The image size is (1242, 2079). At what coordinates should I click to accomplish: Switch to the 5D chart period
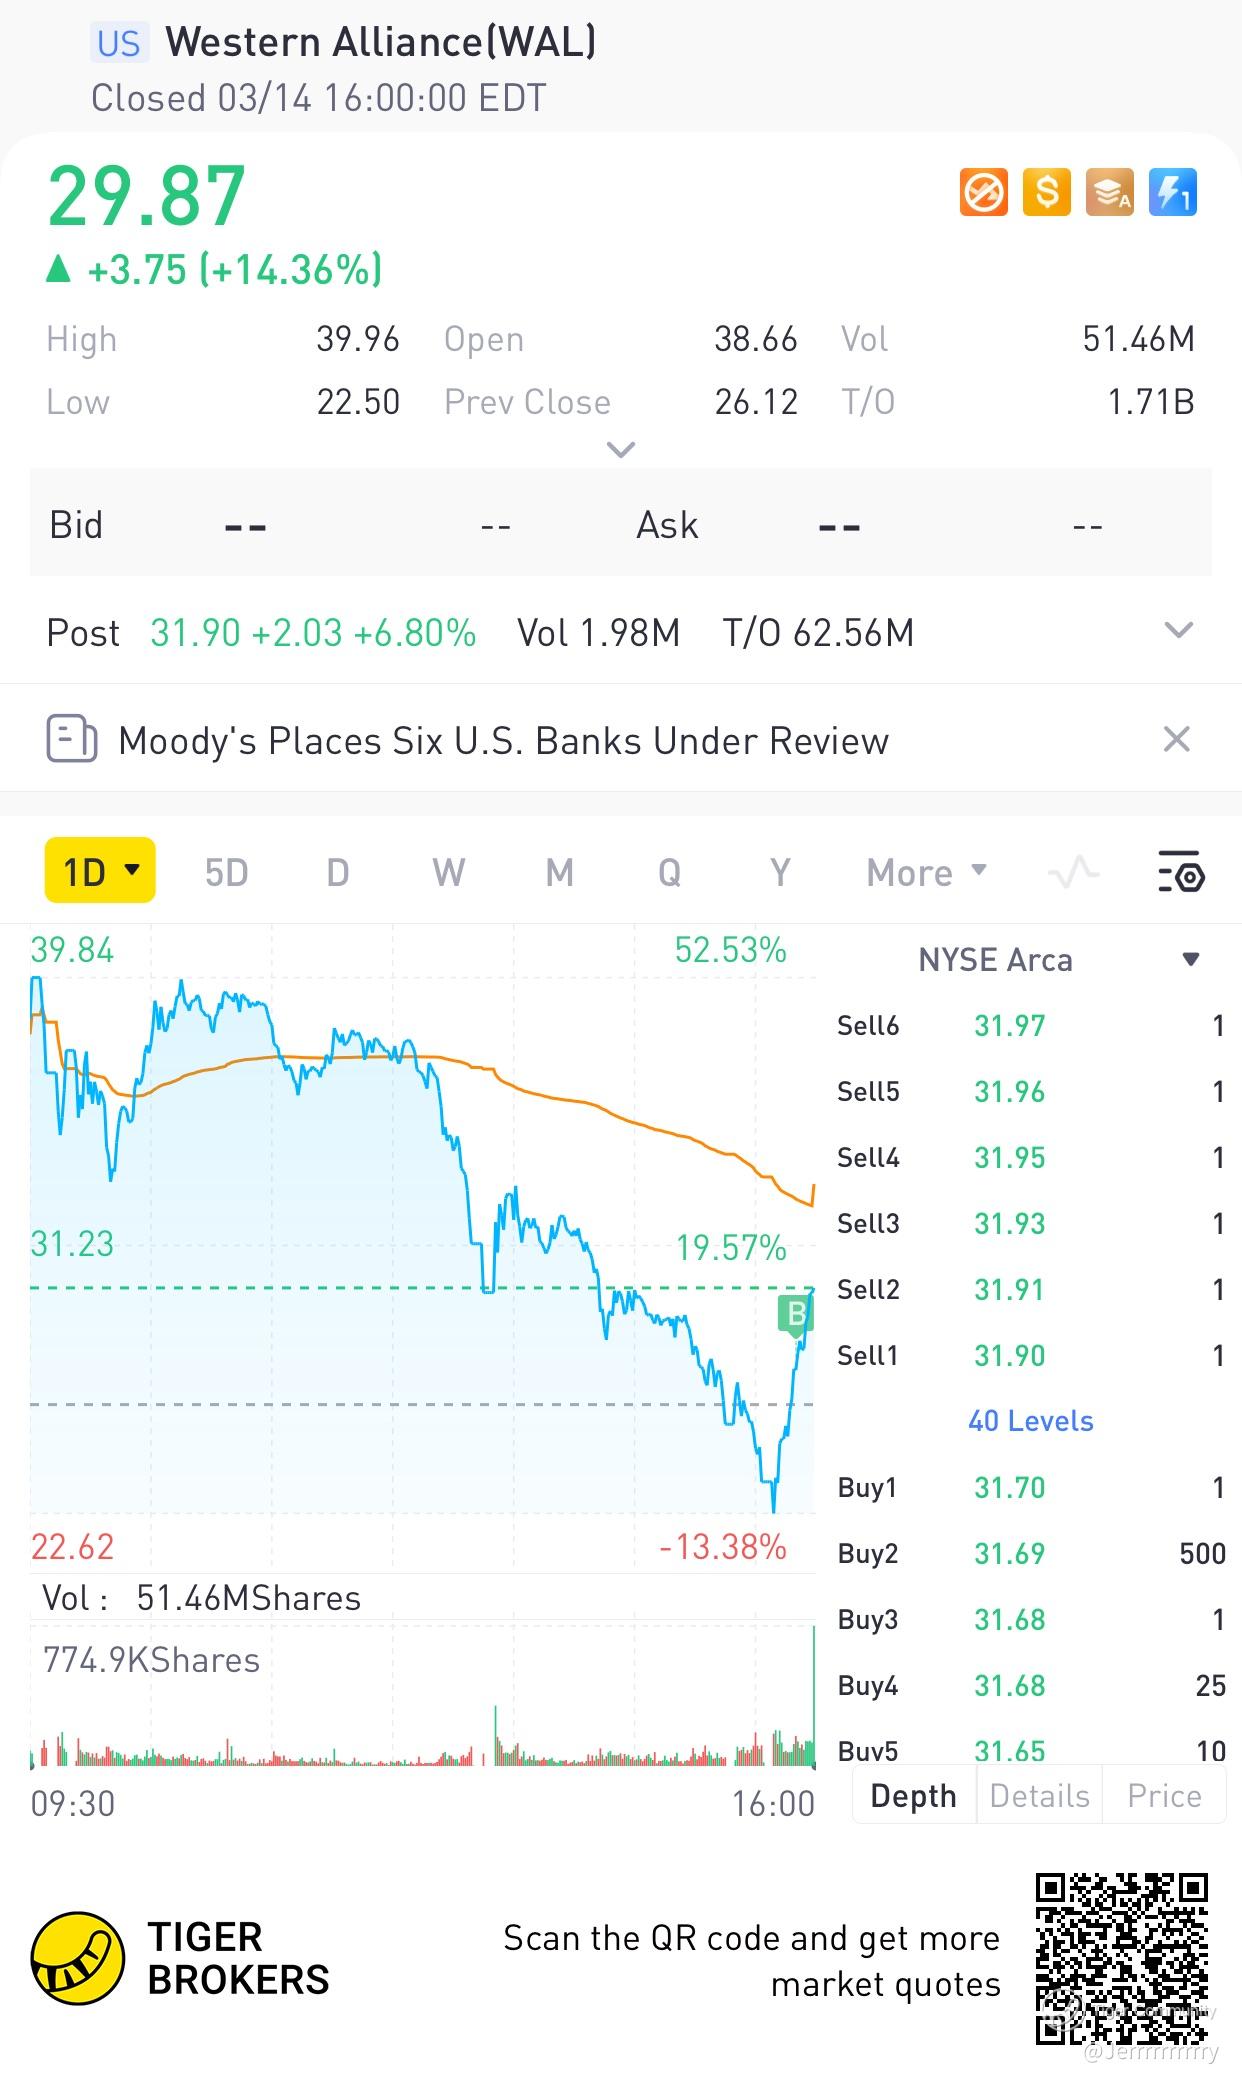226,872
